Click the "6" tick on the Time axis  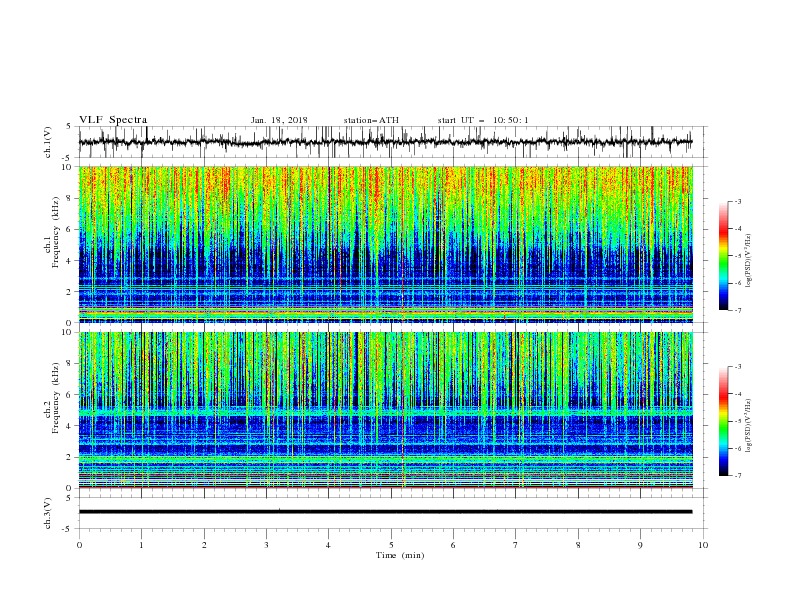point(453,545)
